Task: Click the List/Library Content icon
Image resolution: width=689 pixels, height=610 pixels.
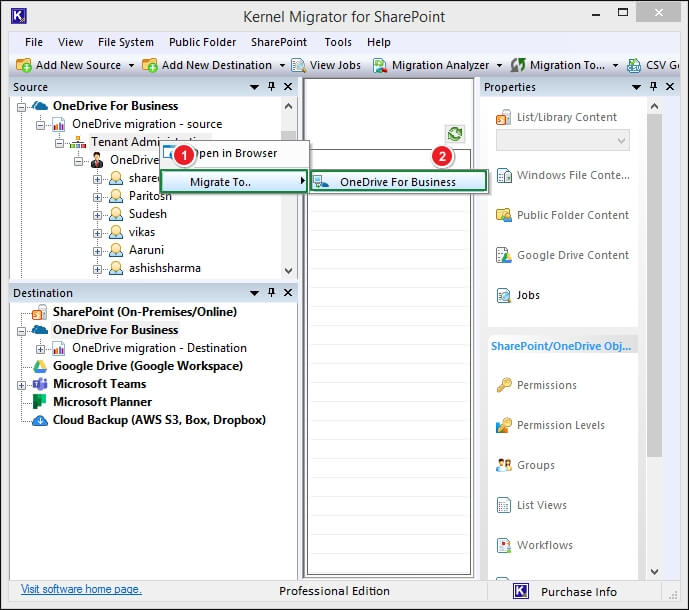Action: coord(504,117)
